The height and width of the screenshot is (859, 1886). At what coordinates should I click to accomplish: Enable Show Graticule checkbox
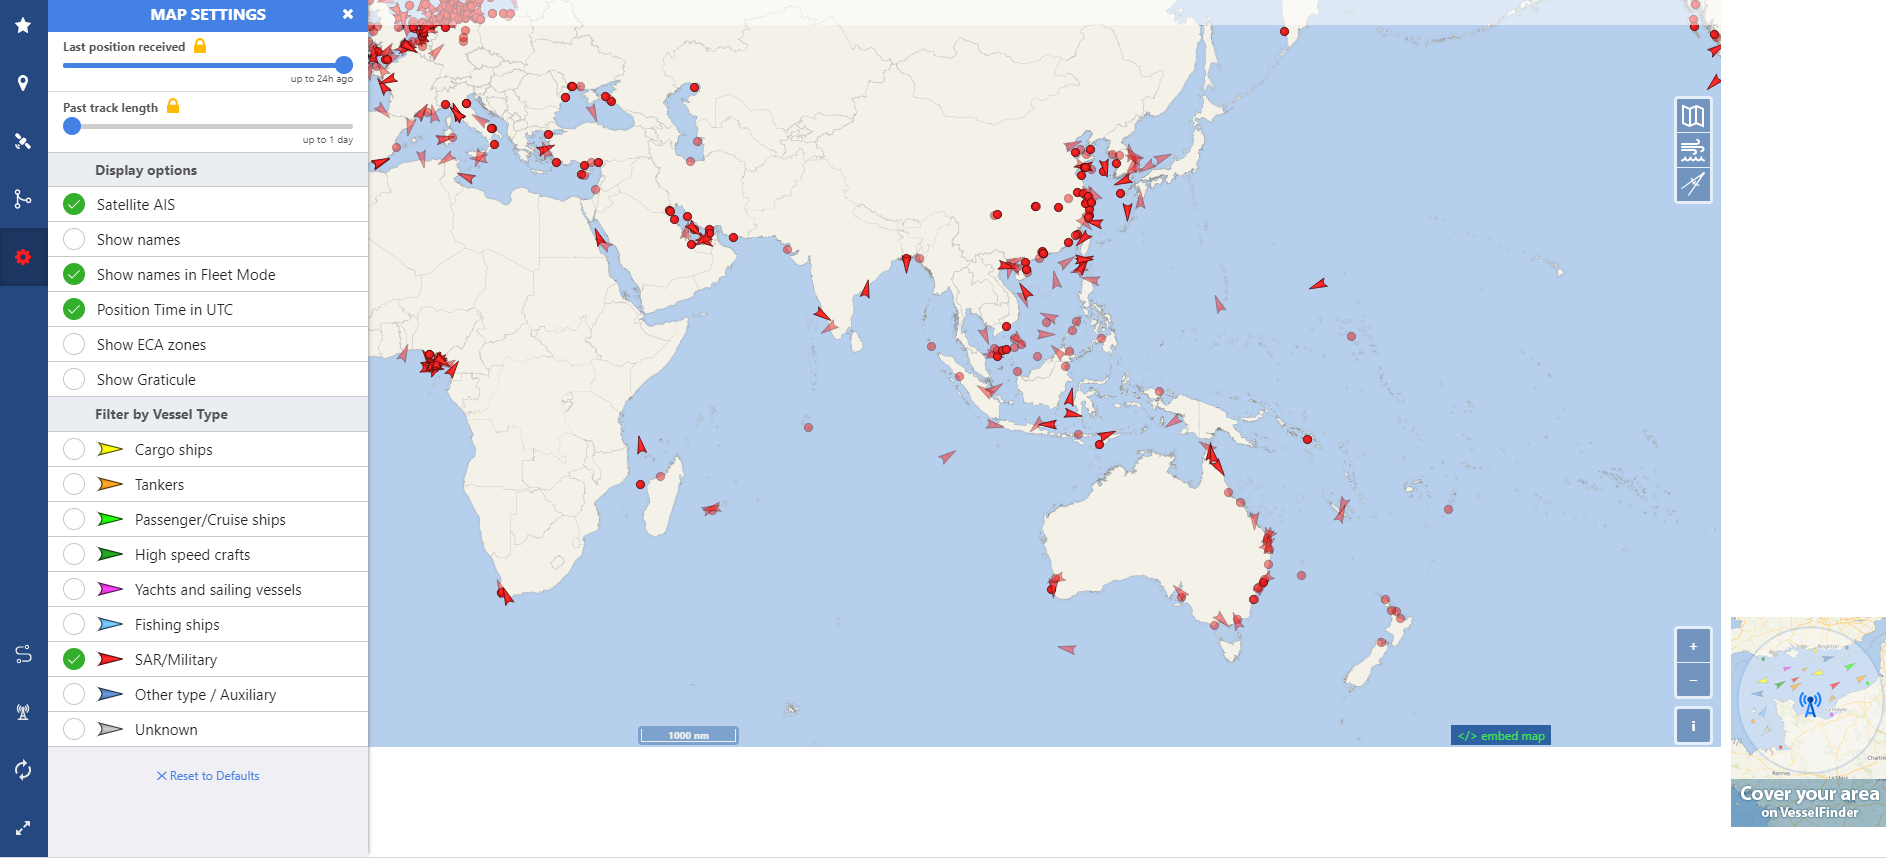click(74, 379)
